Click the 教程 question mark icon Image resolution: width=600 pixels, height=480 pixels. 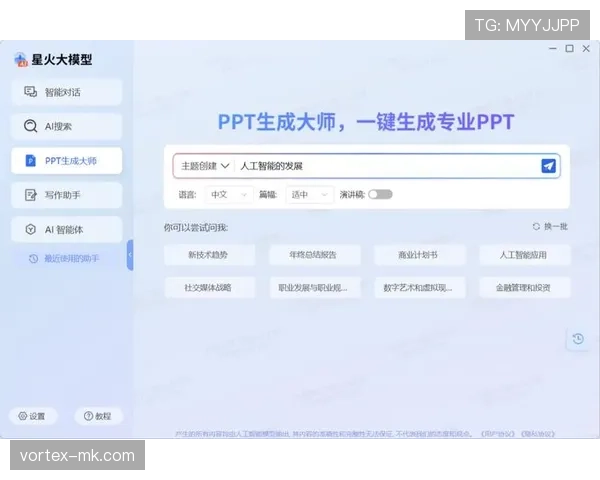88,416
